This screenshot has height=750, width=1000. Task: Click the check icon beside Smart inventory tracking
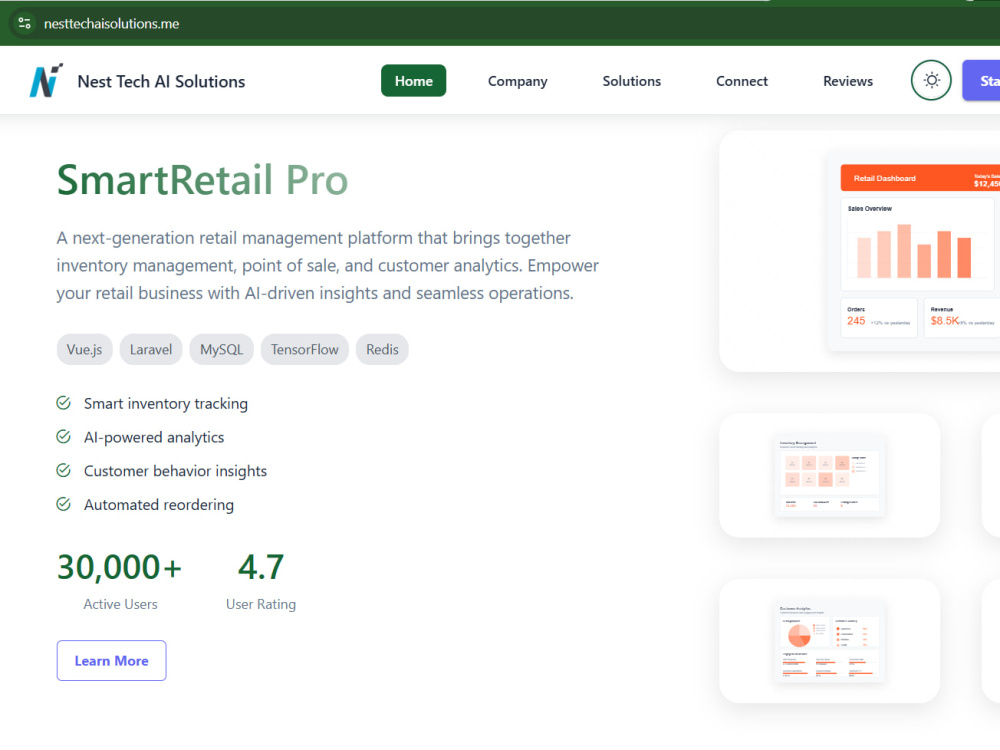(x=63, y=403)
